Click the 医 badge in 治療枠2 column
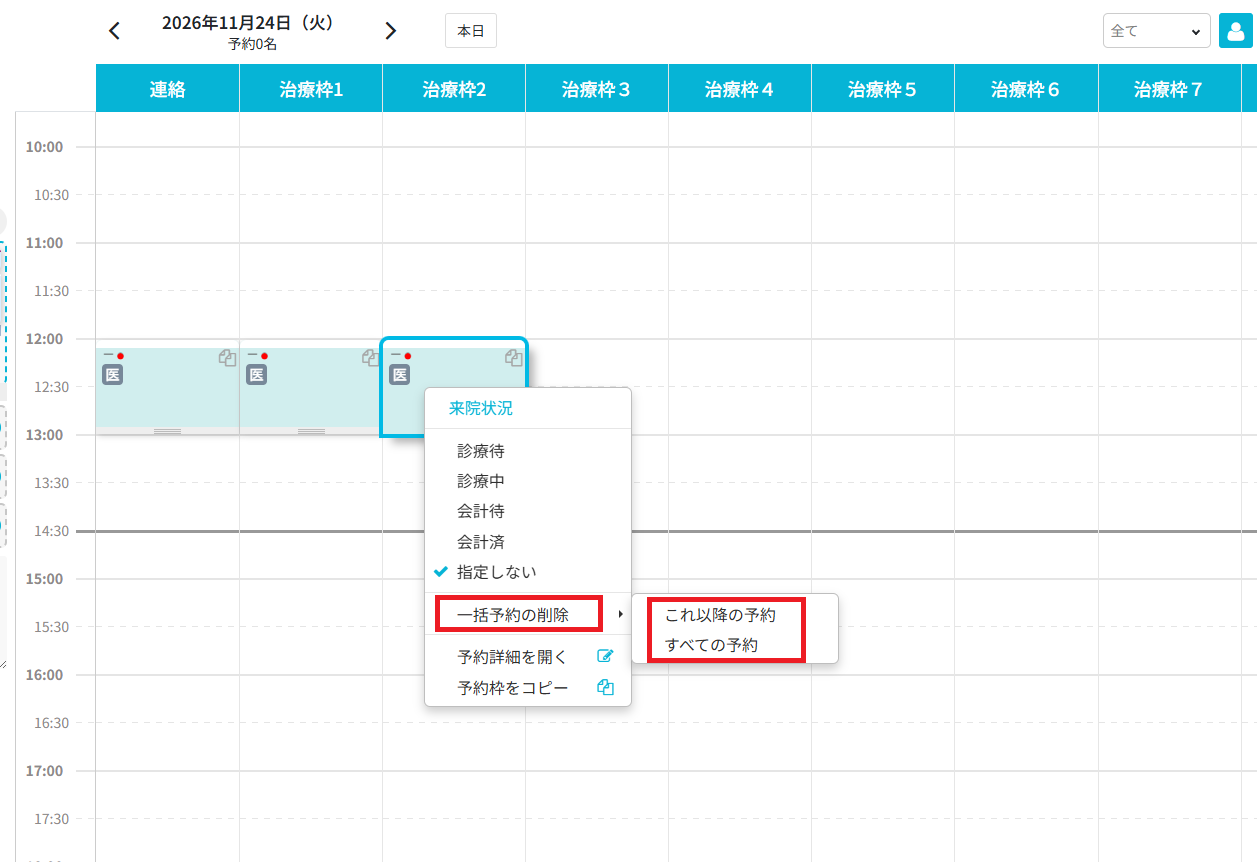This screenshot has height=862, width=1257. (x=400, y=375)
